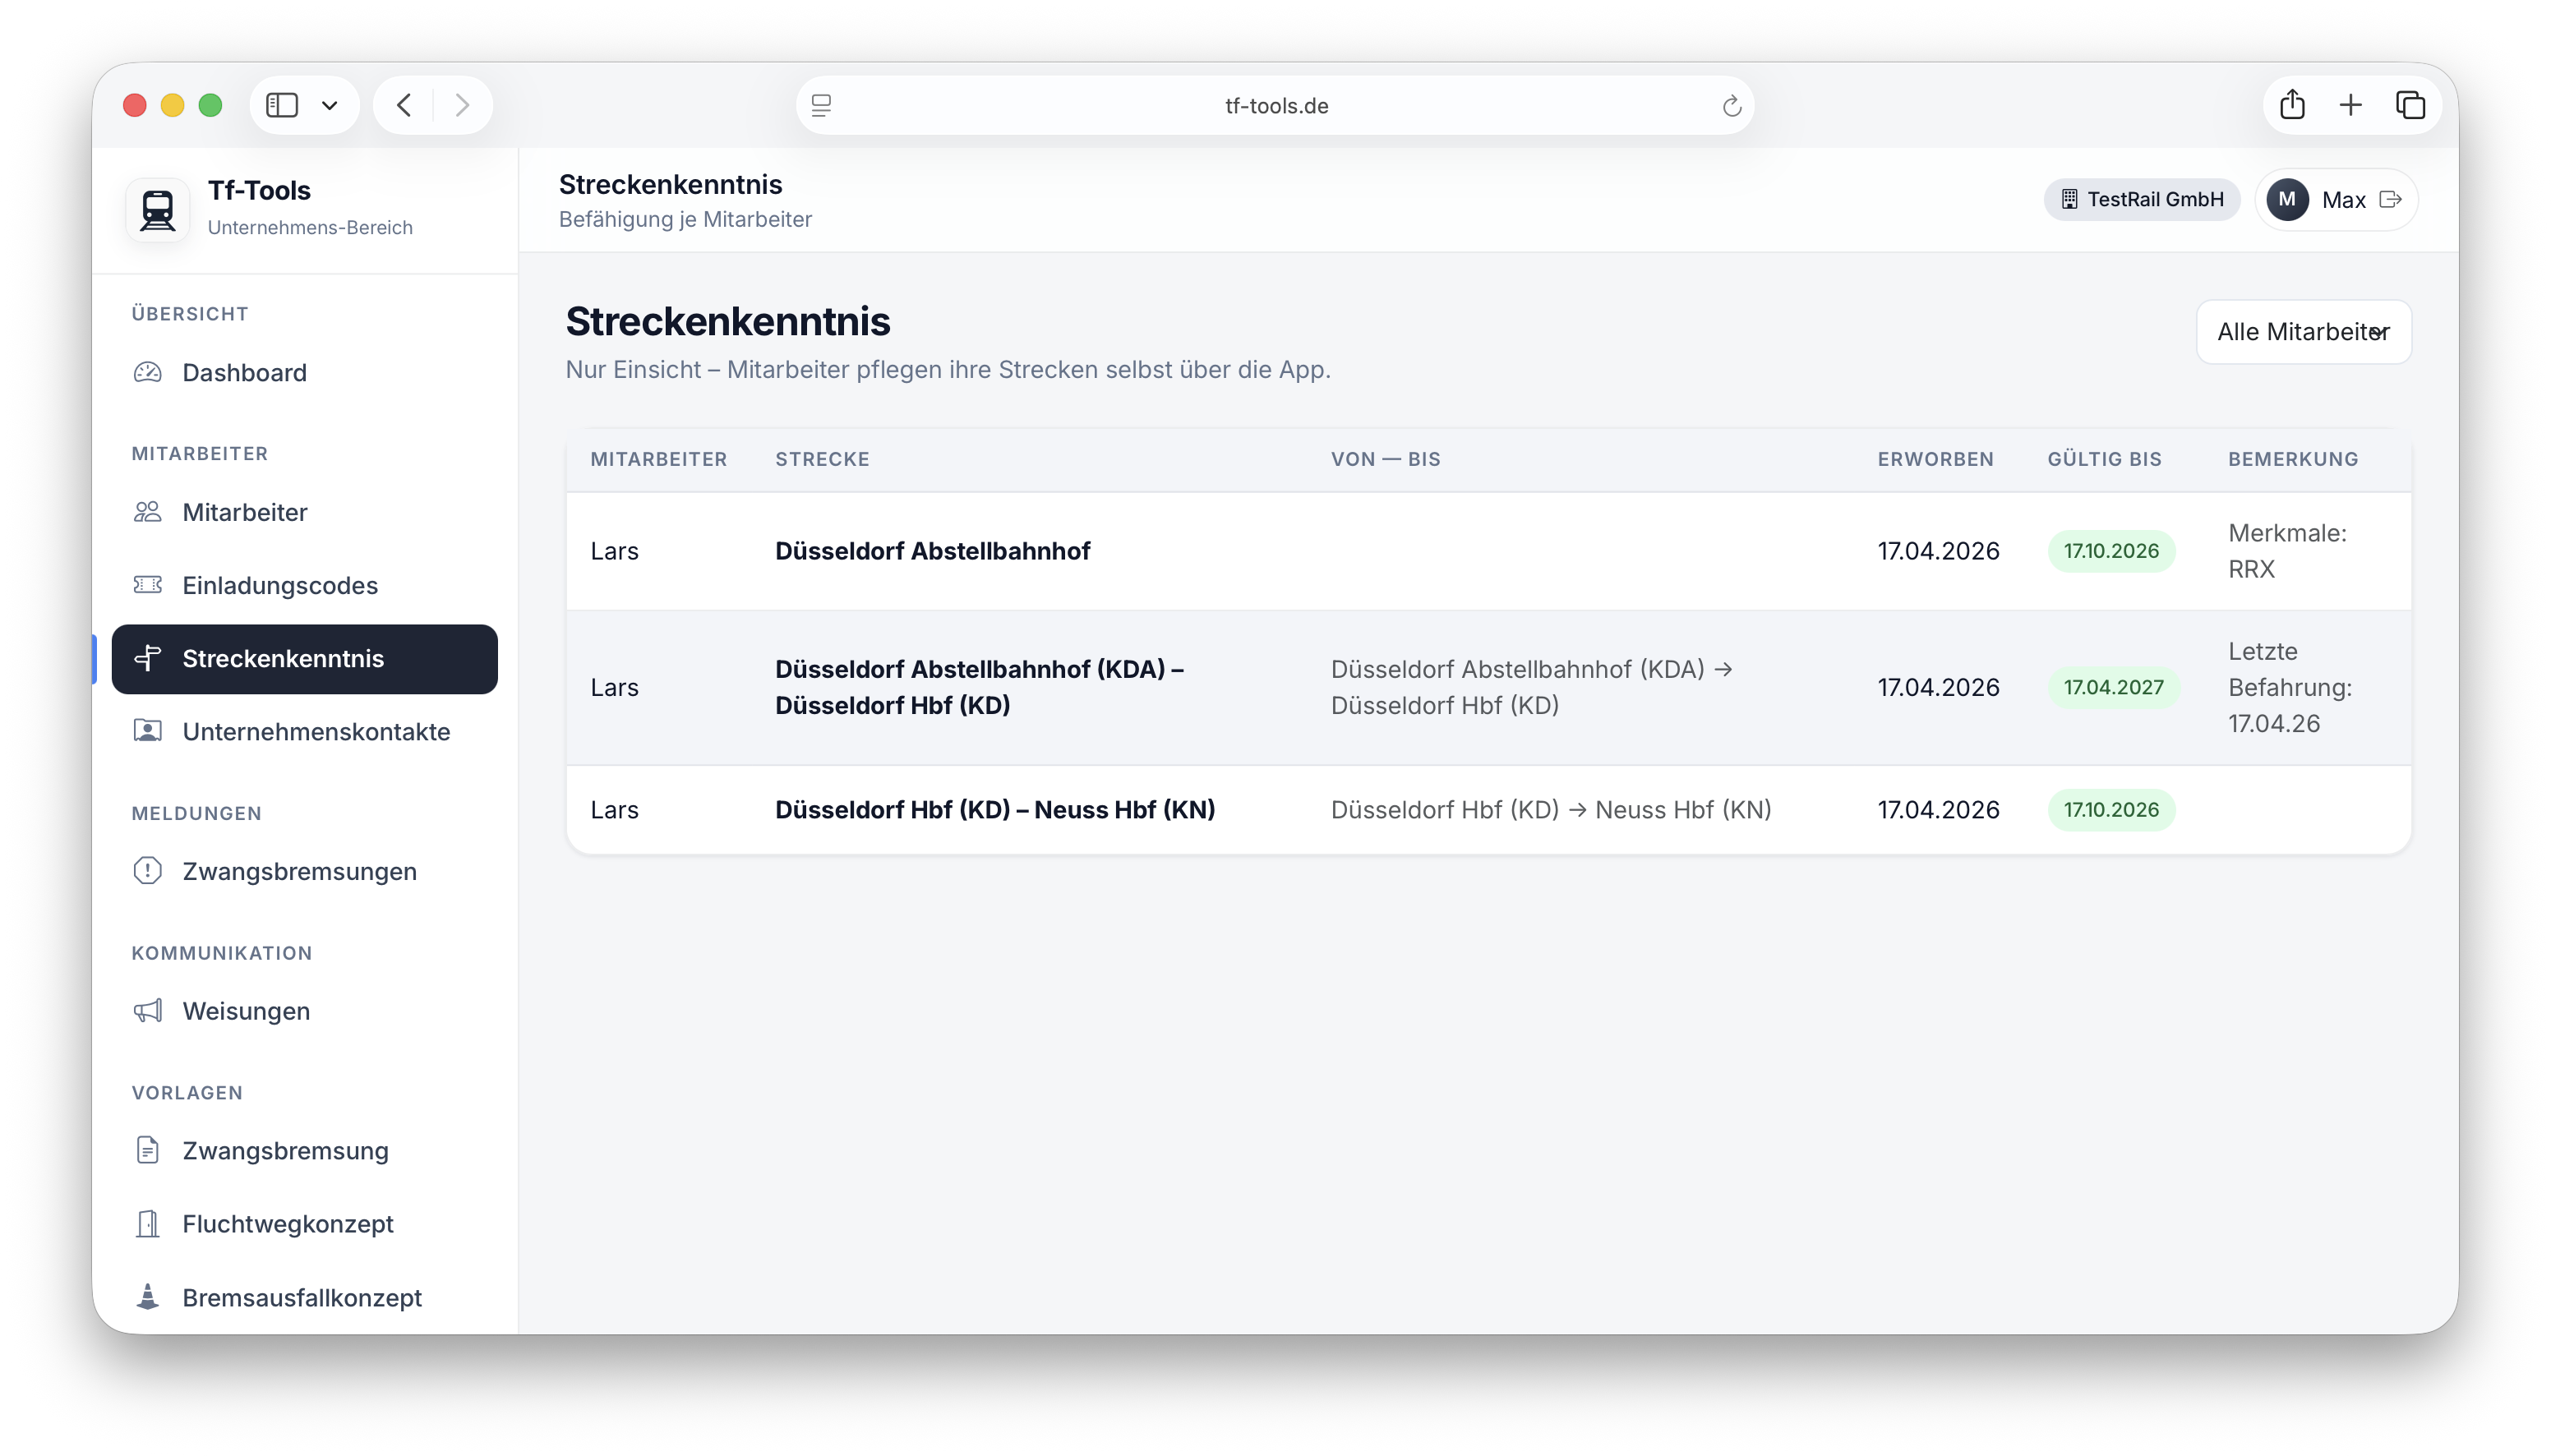Click the Tf-Tools train logo icon
Viewport: 2551px width, 1456px height.
point(158,210)
